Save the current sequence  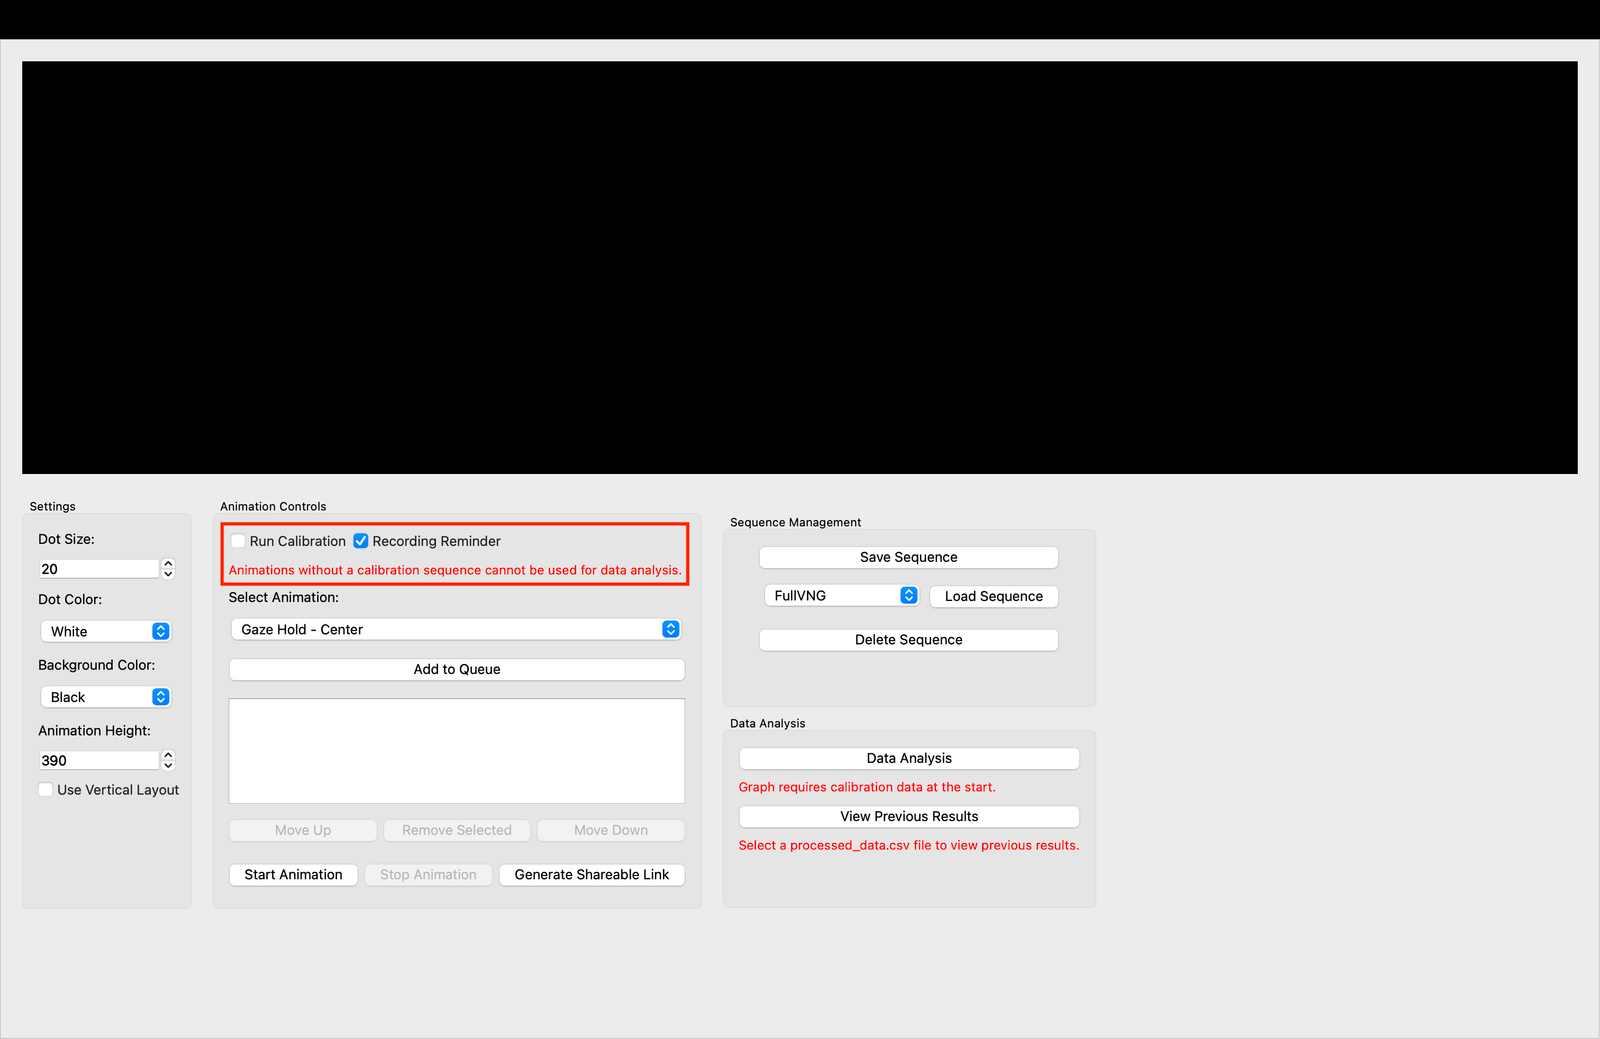pos(907,557)
